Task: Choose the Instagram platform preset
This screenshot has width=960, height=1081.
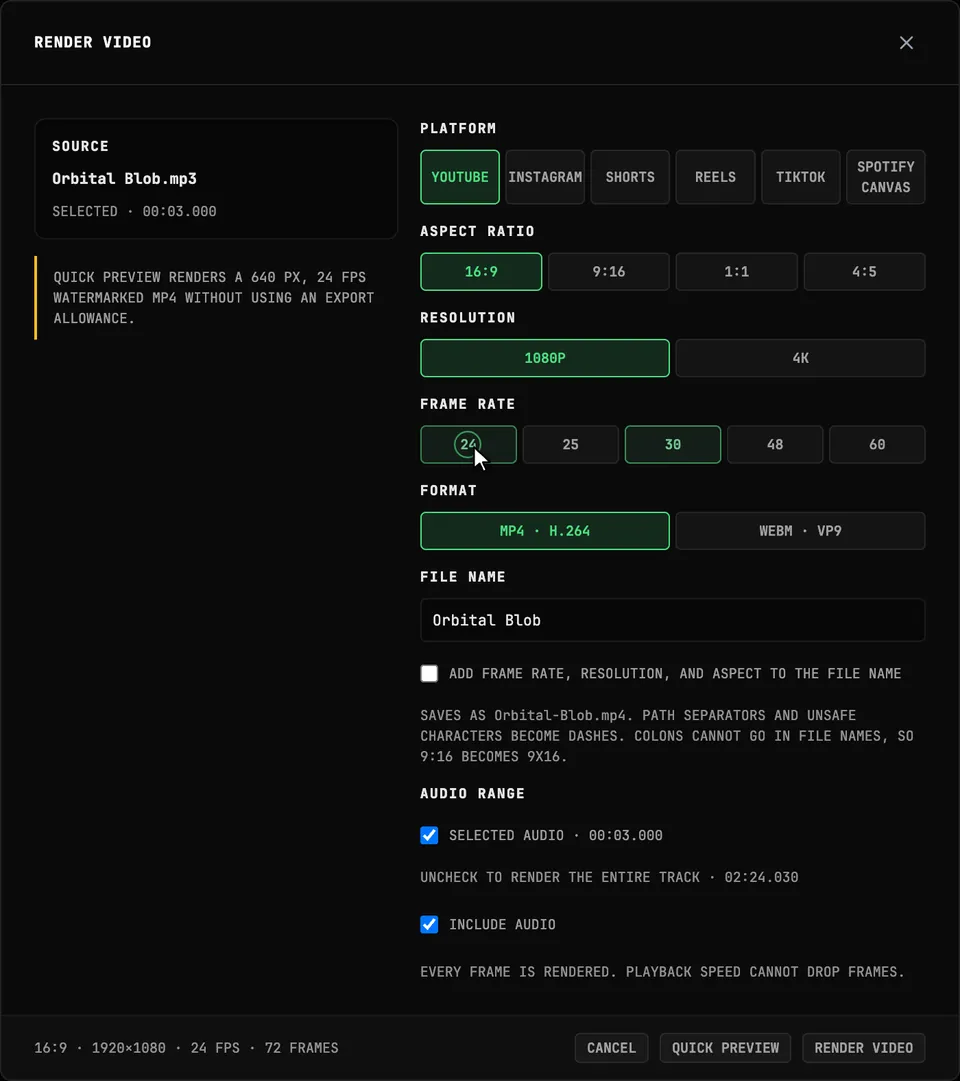Action: (545, 177)
